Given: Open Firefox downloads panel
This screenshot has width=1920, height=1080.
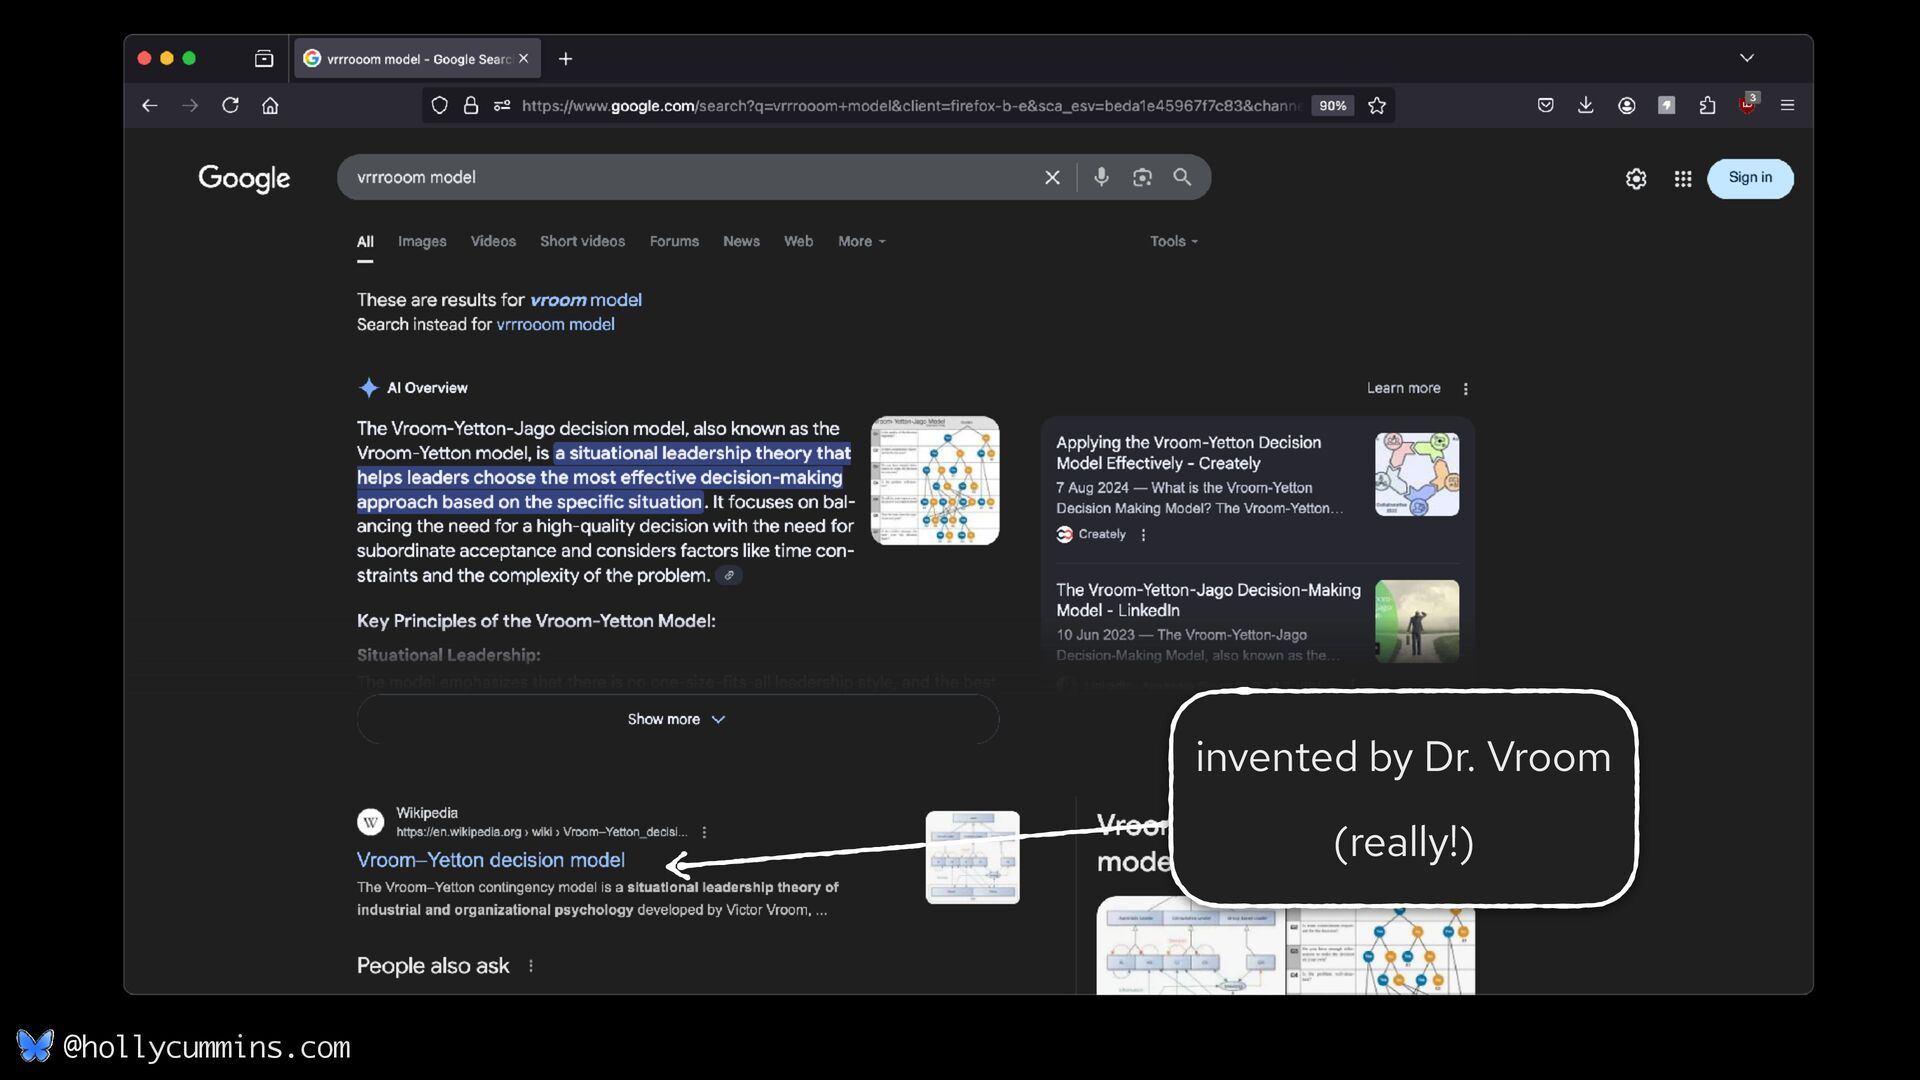Looking at the screenshot, I should [x=1586, y=105].
